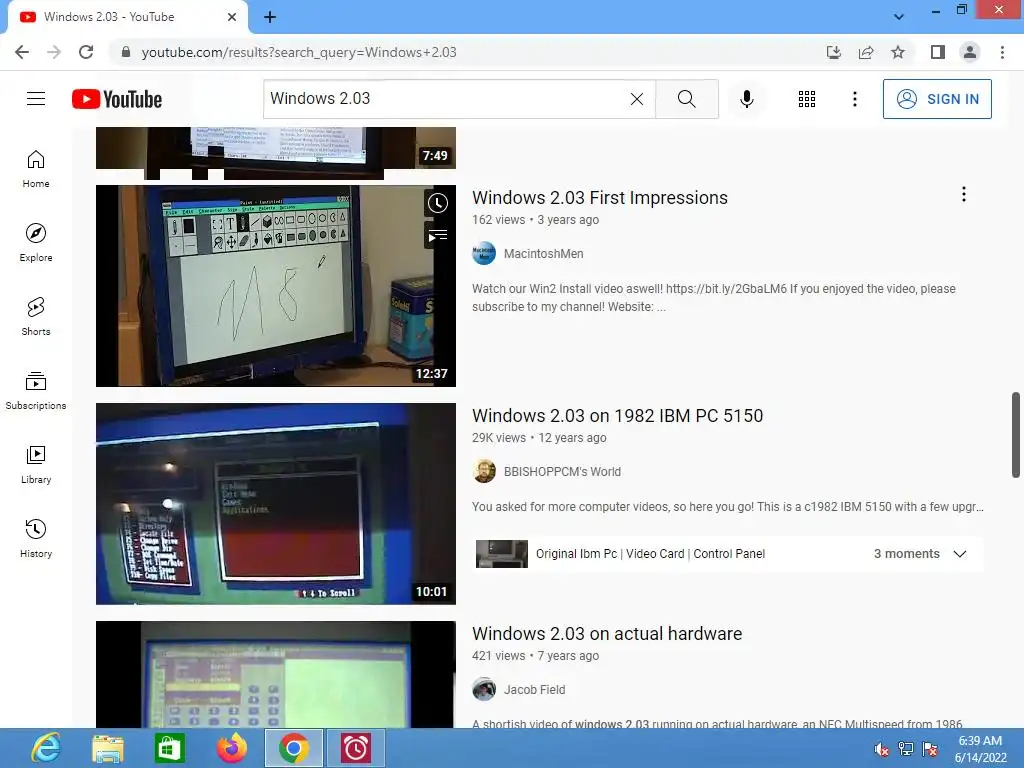Open a new browser tab
The height and width of the screenshot is (768, 1024).
coord(270,17)
